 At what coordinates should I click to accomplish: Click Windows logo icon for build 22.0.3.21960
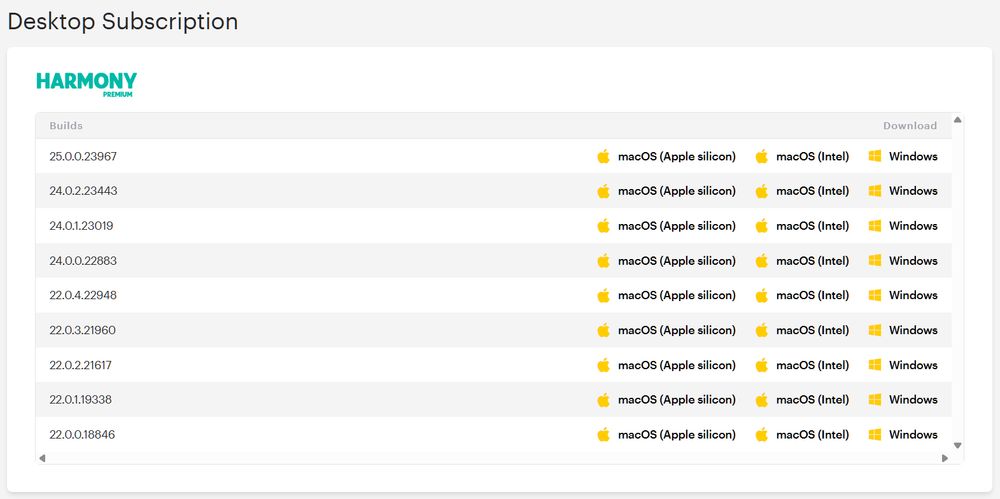tap(875, 329)
